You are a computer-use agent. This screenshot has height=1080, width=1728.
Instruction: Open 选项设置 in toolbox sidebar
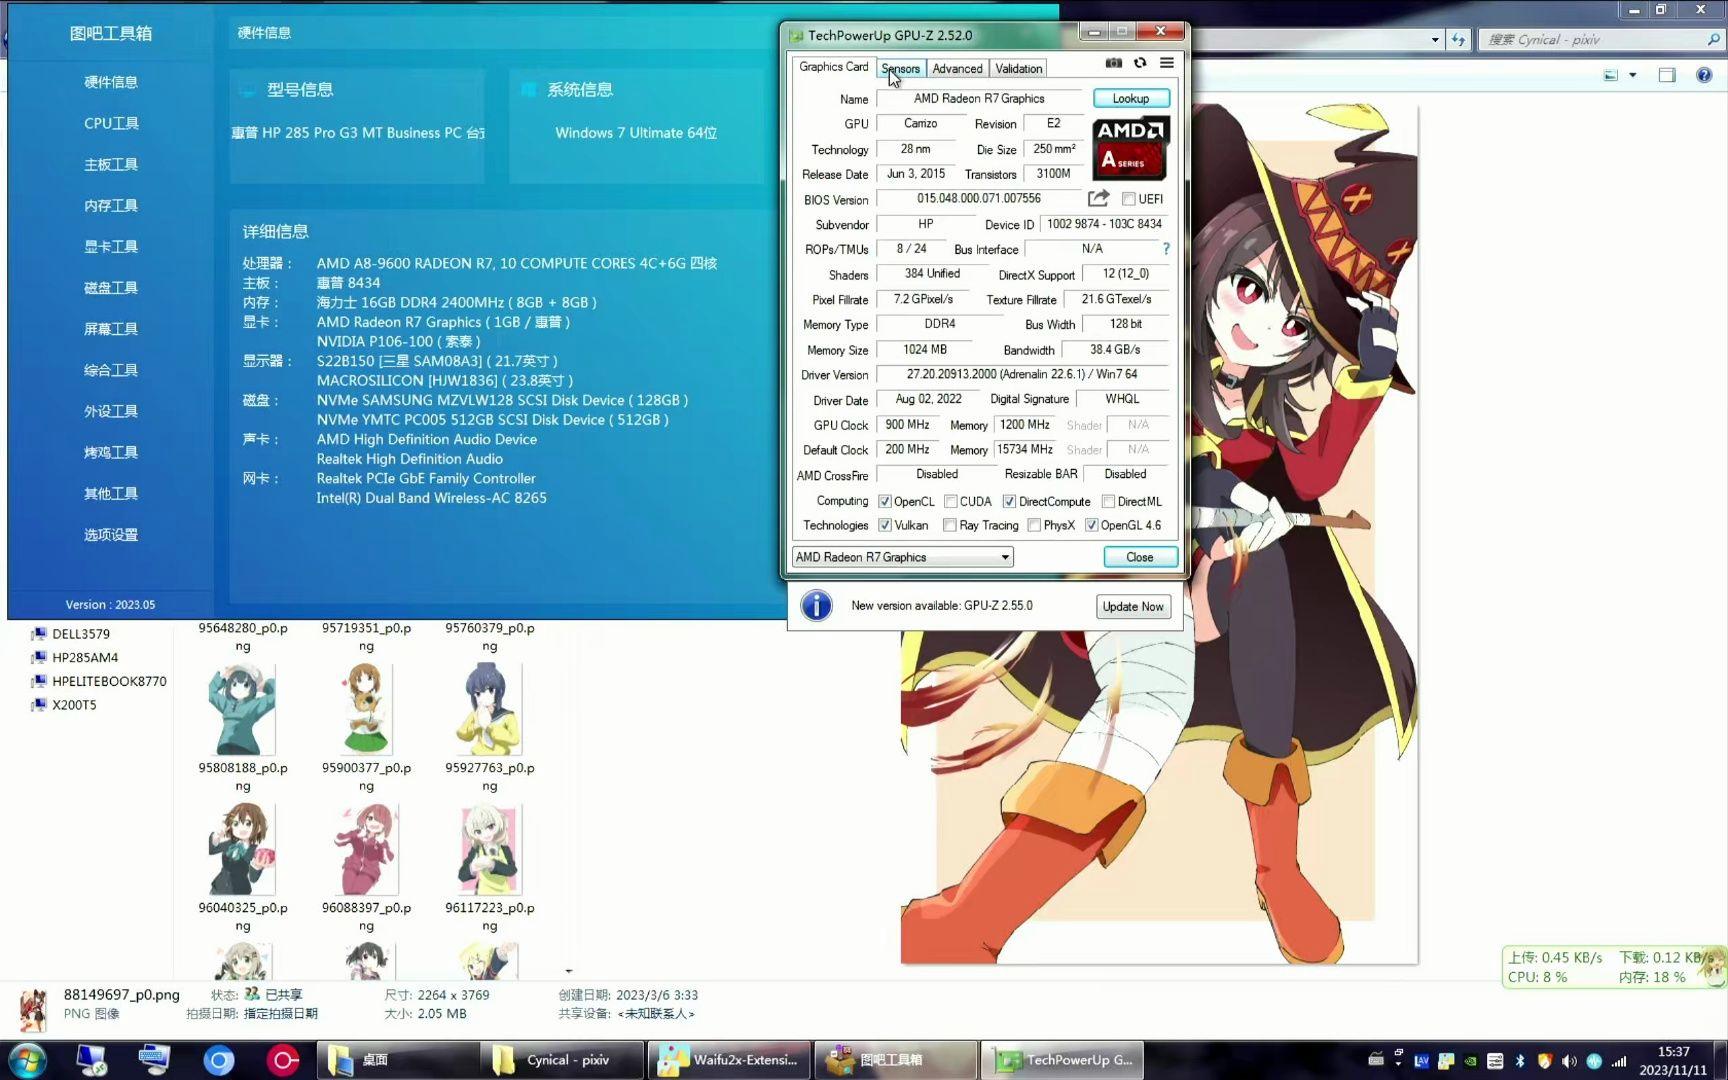point(111,534)
